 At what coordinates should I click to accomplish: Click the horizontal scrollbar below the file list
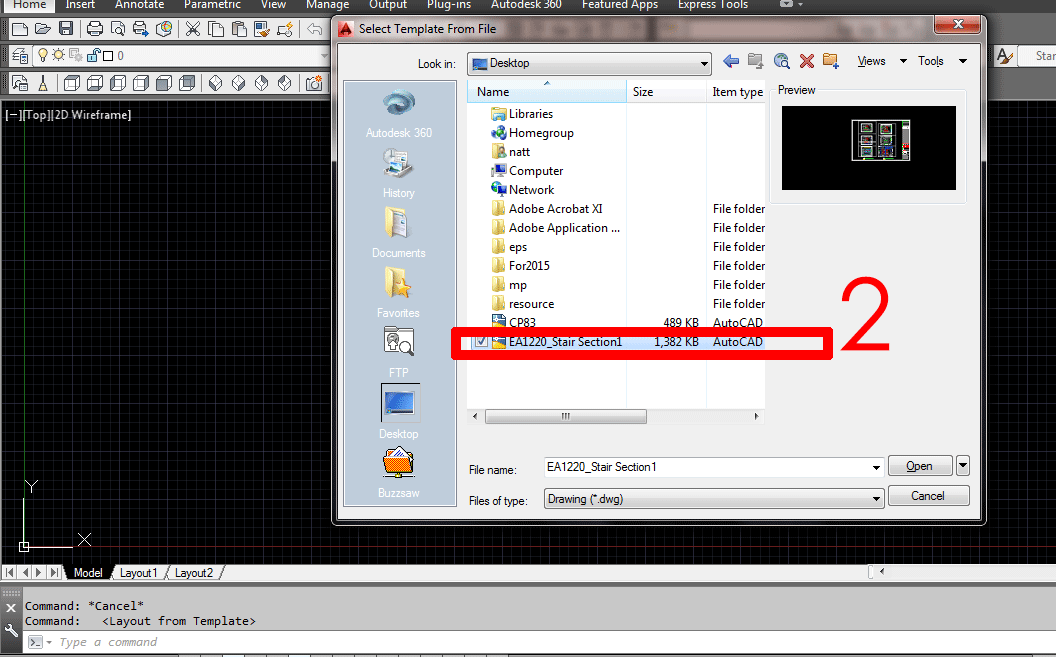[x=566, y=416]
